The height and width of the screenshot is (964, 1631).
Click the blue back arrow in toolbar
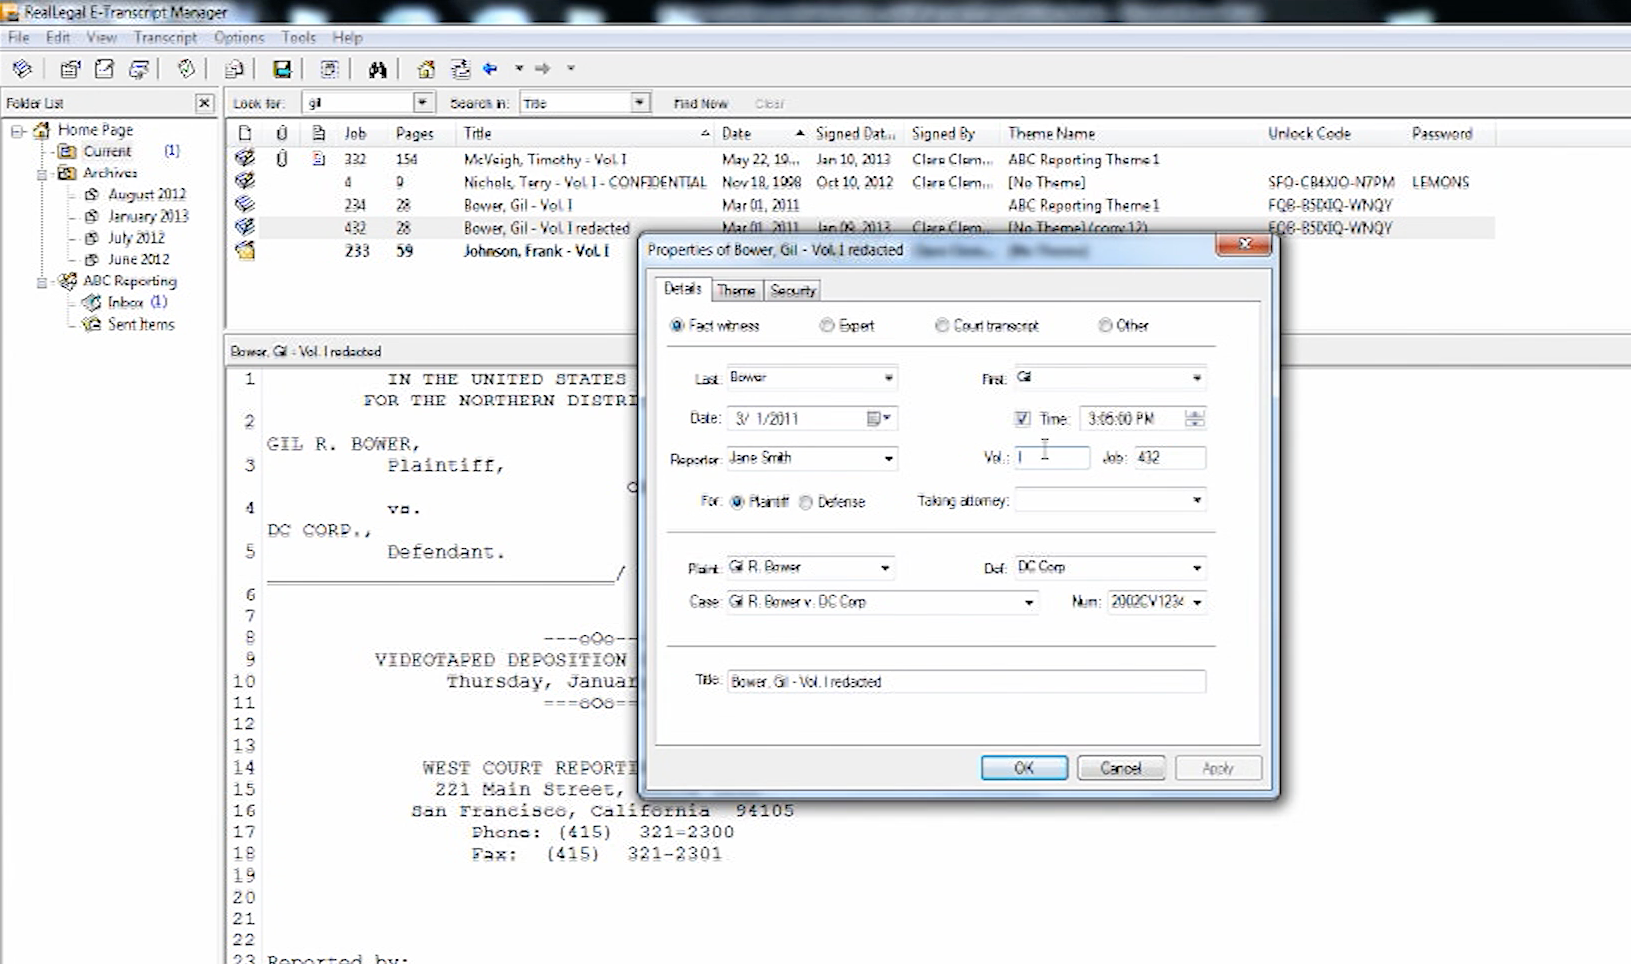(490, 69)
